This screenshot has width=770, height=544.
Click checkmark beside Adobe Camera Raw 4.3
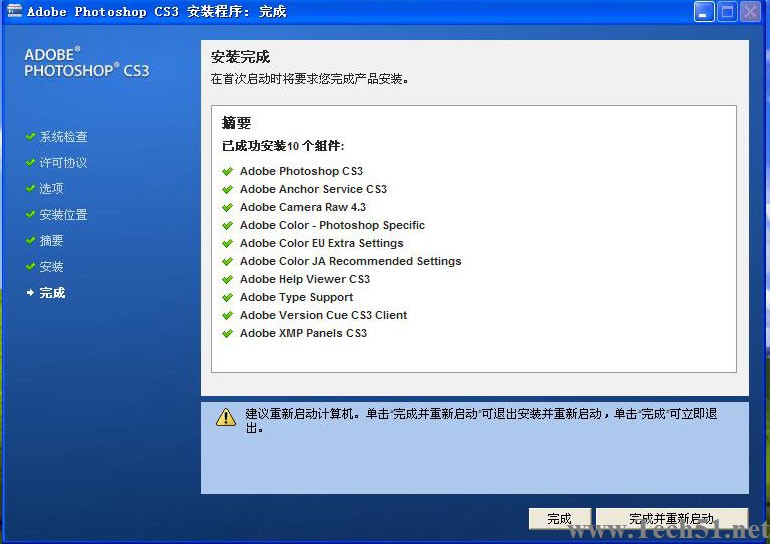[x=227, y=207]
